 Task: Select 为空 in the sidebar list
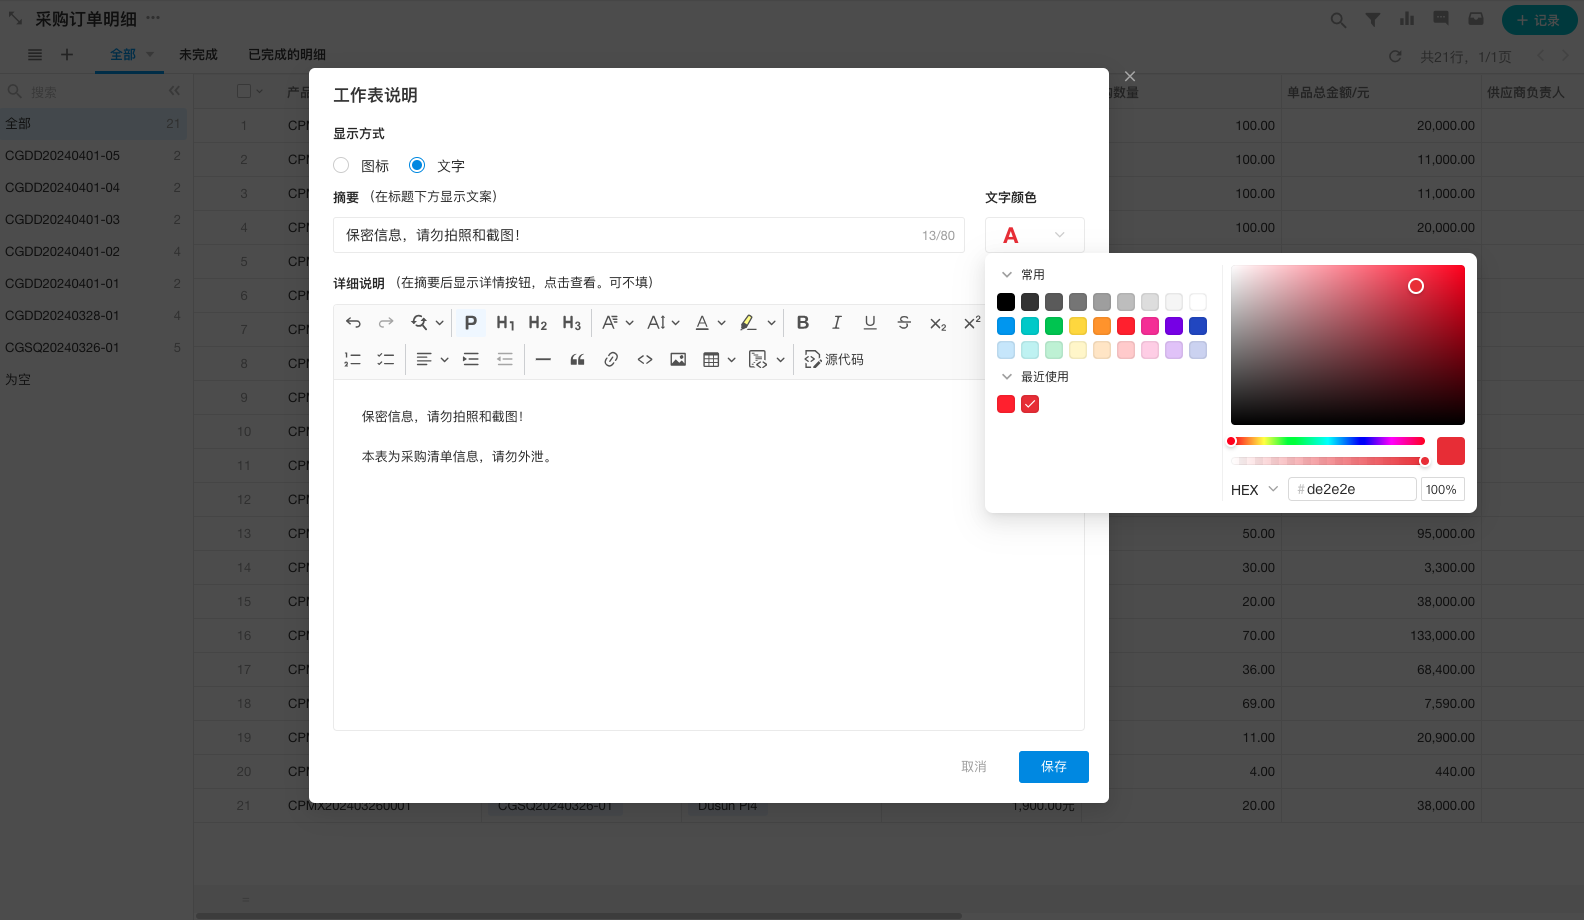(x=93, y=380)
